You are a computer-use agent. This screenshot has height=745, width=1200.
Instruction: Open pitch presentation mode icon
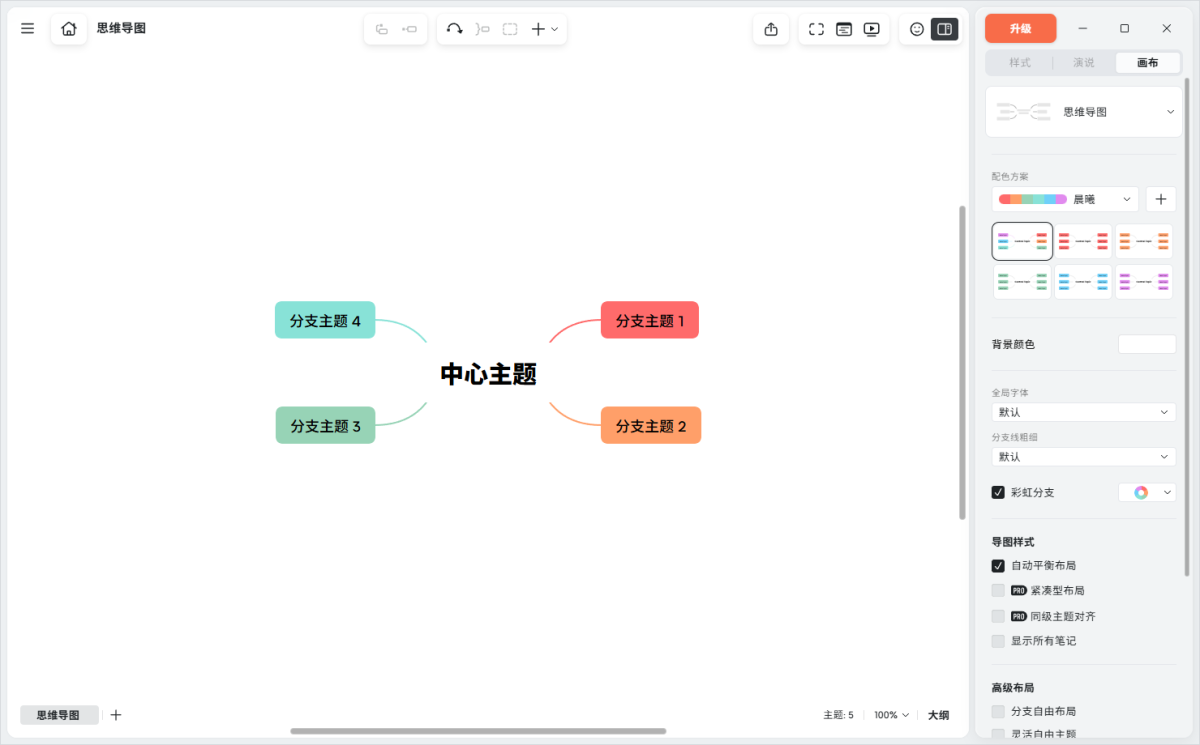pos(844,29)
